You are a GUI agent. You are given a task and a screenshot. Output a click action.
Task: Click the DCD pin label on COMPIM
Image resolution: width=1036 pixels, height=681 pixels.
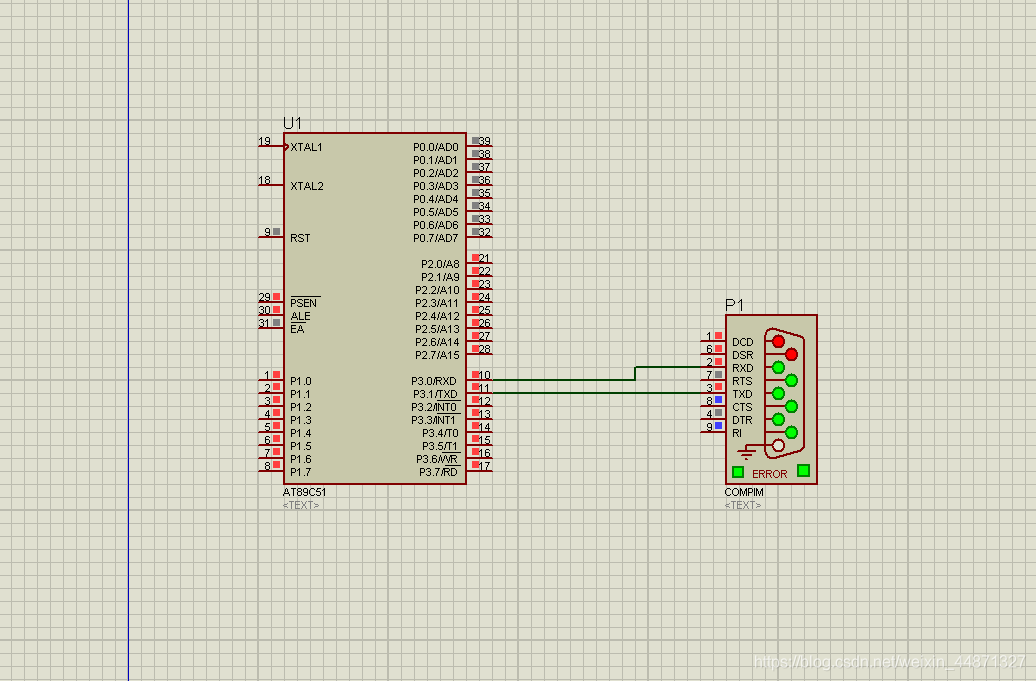(743, 342)
